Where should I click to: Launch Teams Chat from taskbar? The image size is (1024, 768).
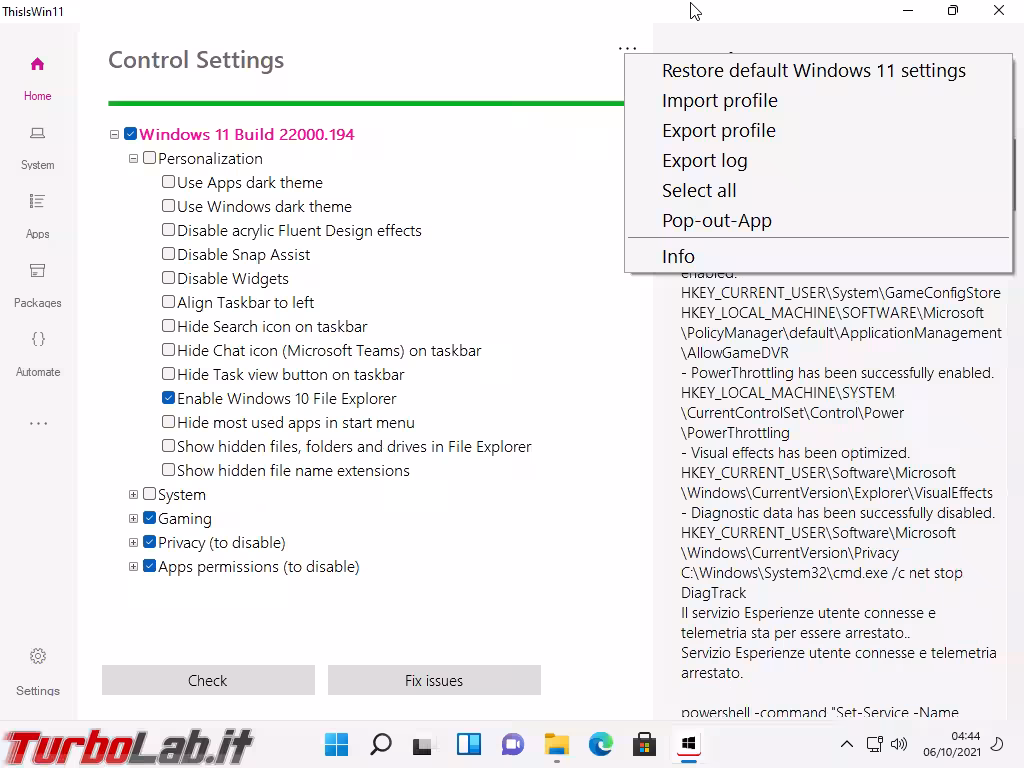point(513,744)
